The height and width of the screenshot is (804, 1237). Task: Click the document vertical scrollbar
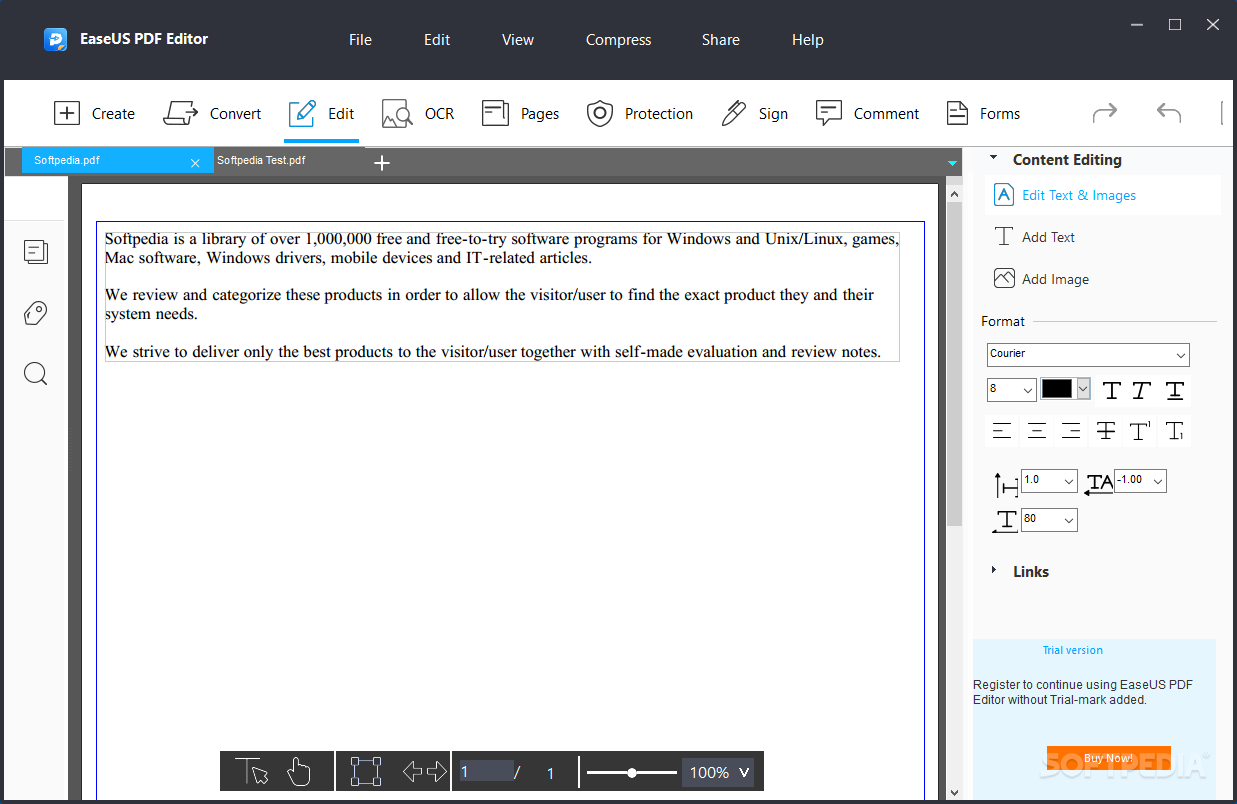point(954,366)
